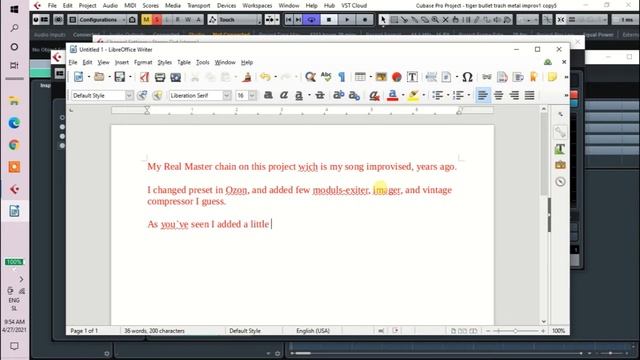Toggle Align Left button
The width and height of the screenshot is (640, 360).
482,96
